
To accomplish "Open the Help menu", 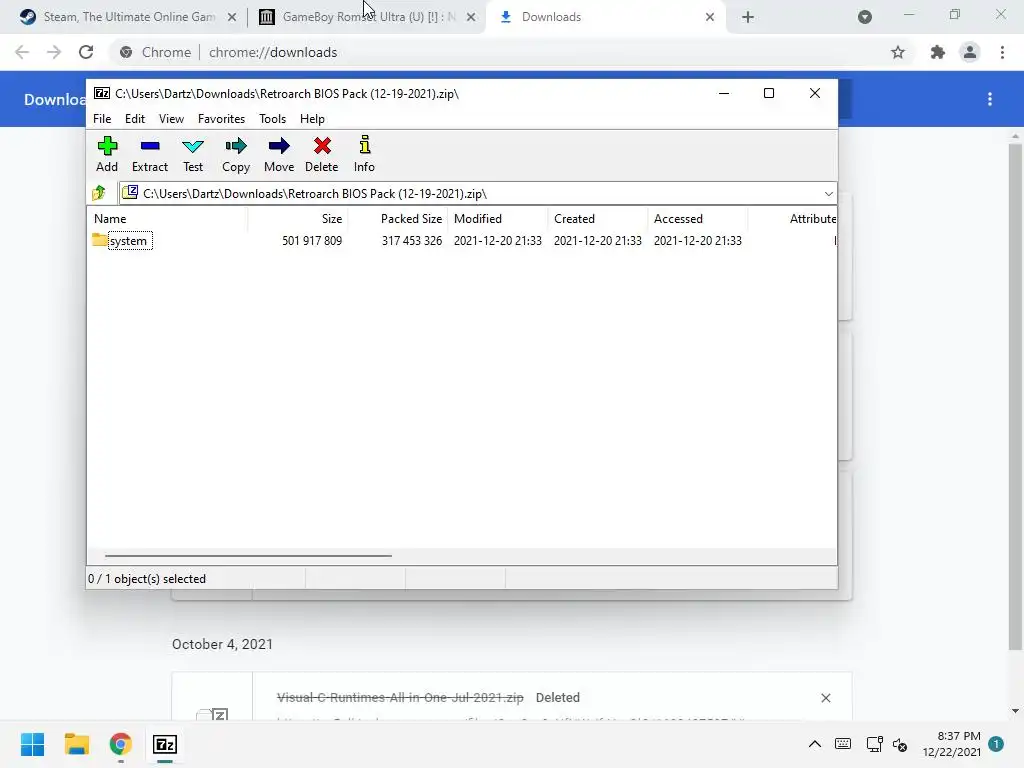I will pos(312,119).
